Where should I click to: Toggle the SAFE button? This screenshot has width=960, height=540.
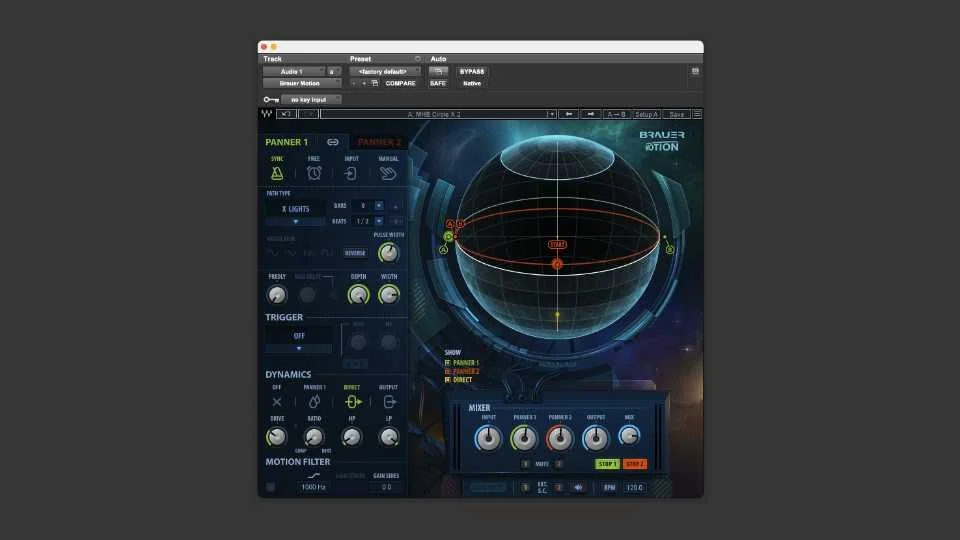(x=438, y=83)
